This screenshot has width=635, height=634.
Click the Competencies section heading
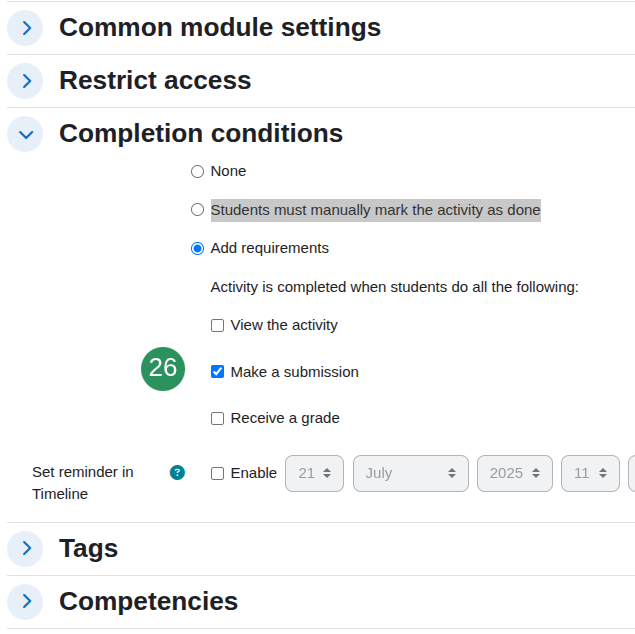pyautogui.click(x=148, y=601)
